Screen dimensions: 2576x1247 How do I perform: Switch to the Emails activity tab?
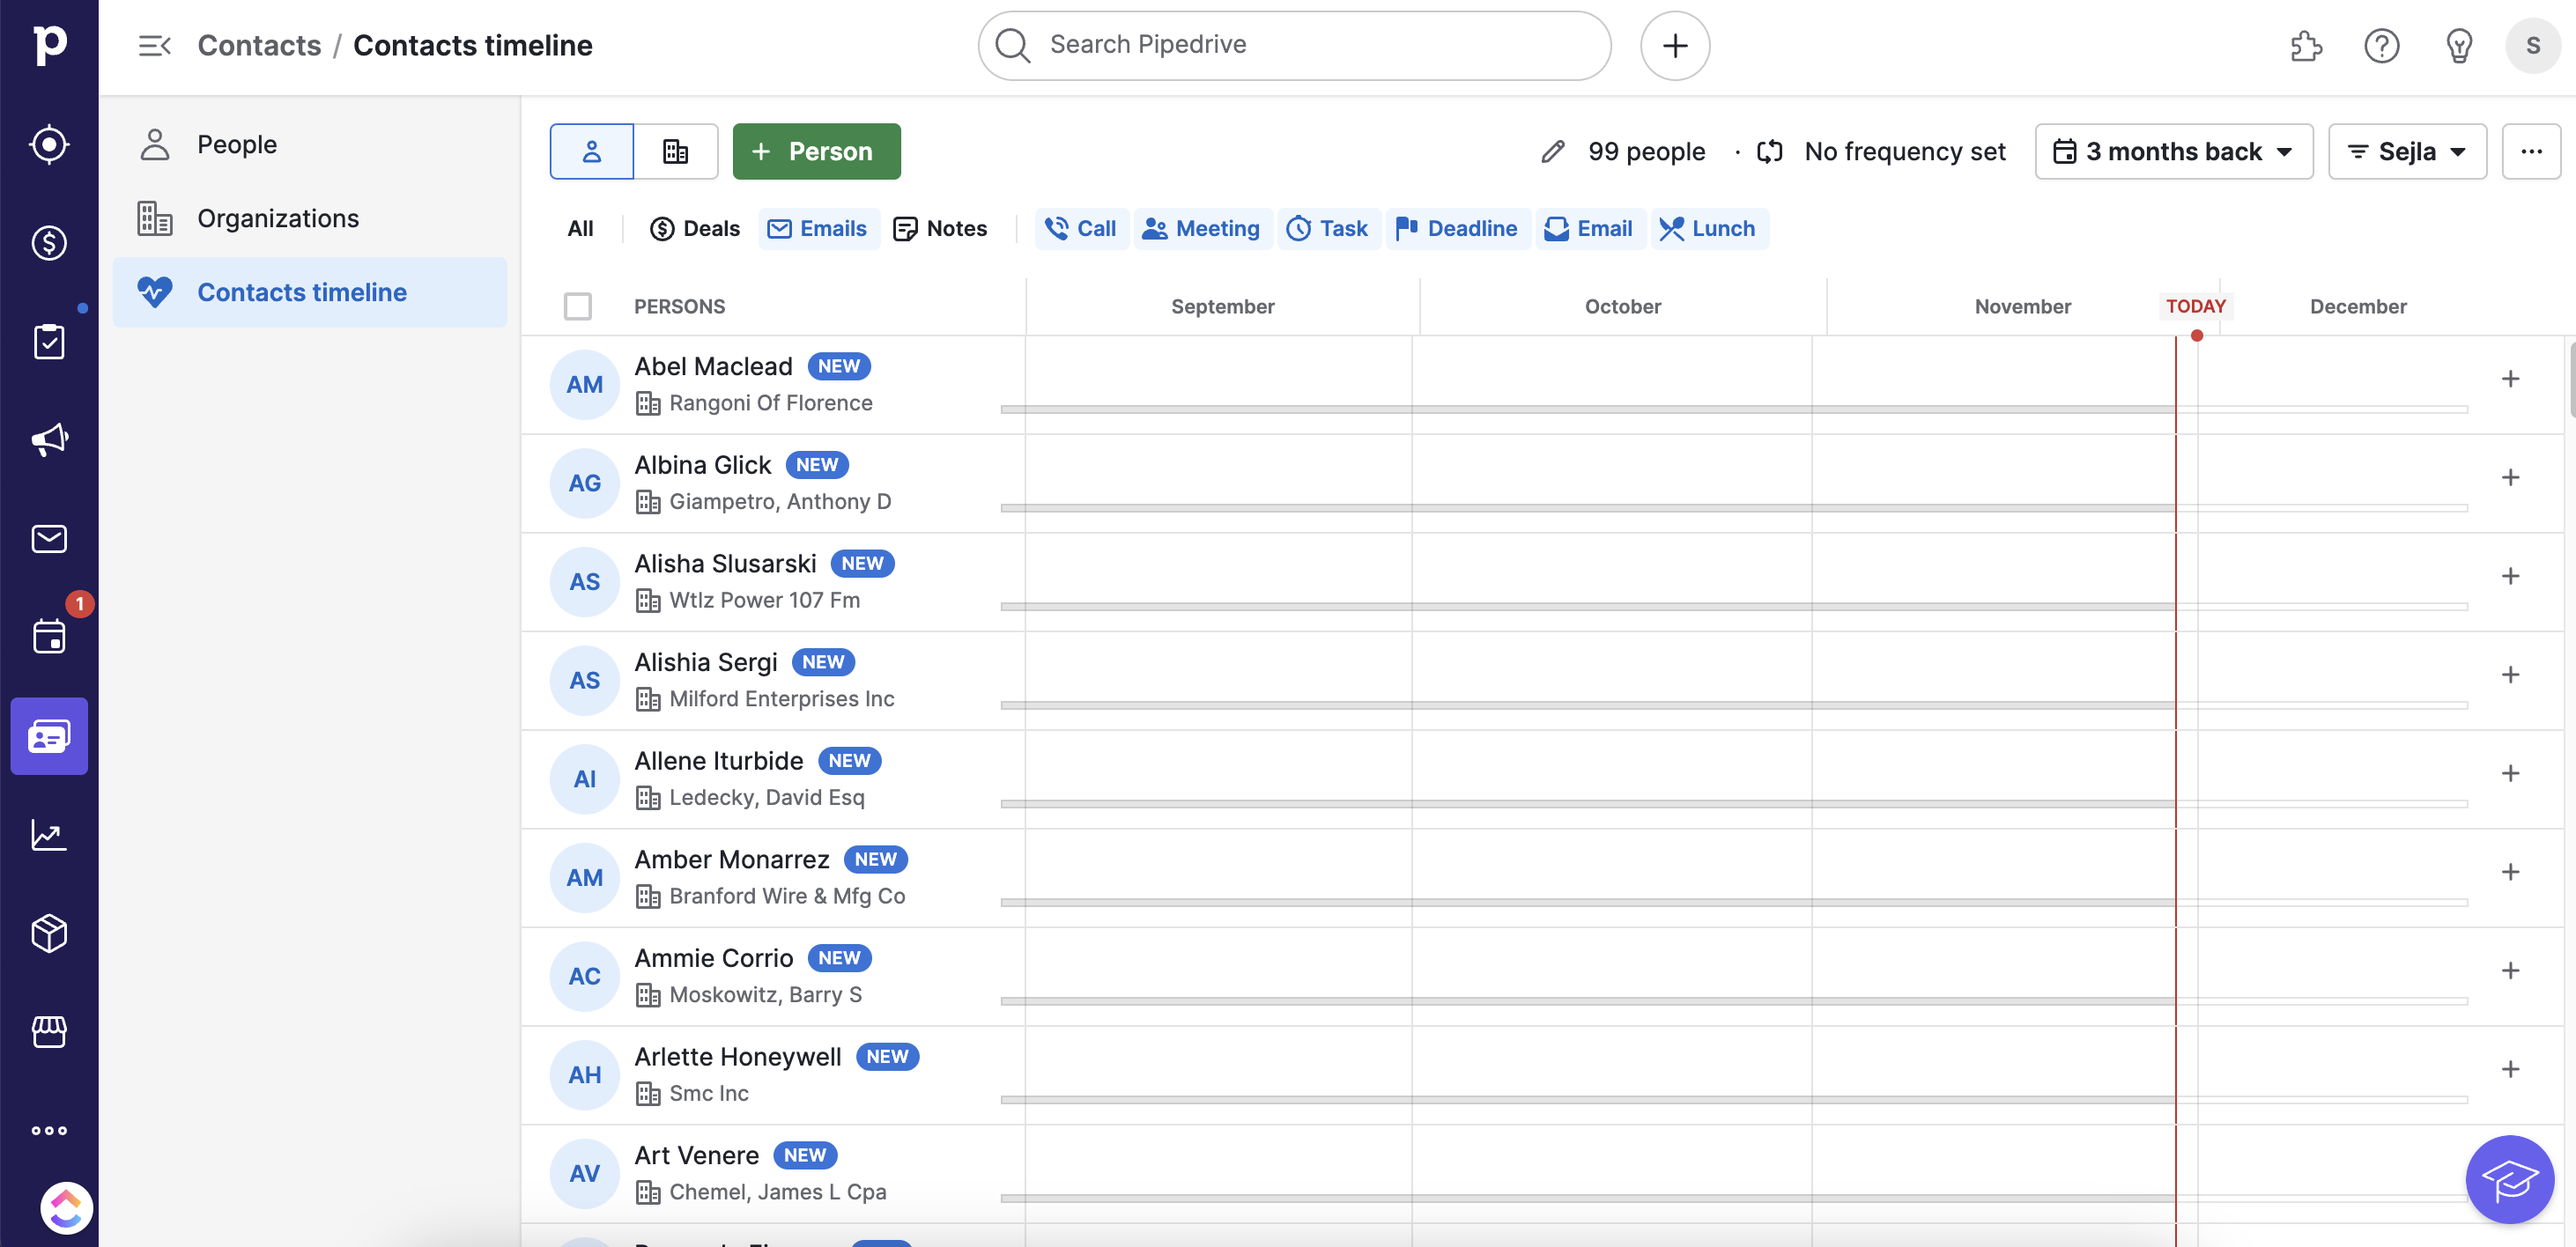click(x=818, y=228)
